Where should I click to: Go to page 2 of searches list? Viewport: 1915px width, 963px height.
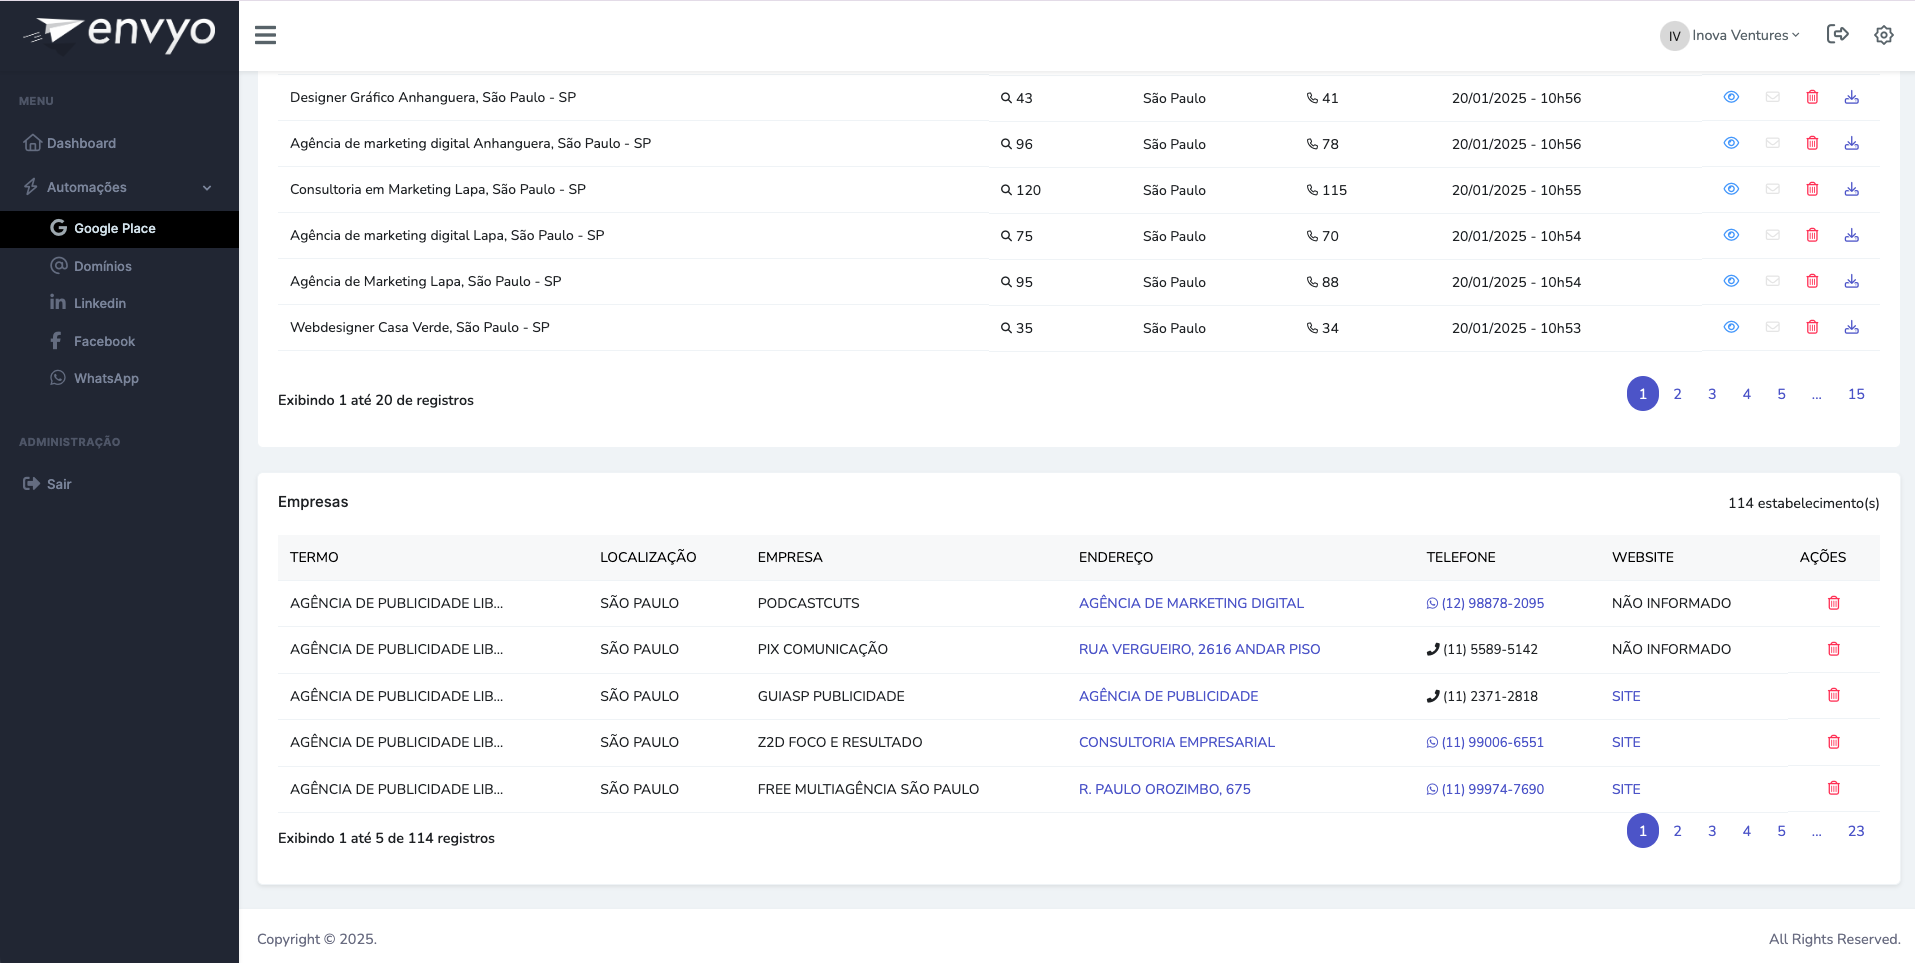click(1677, 394)
